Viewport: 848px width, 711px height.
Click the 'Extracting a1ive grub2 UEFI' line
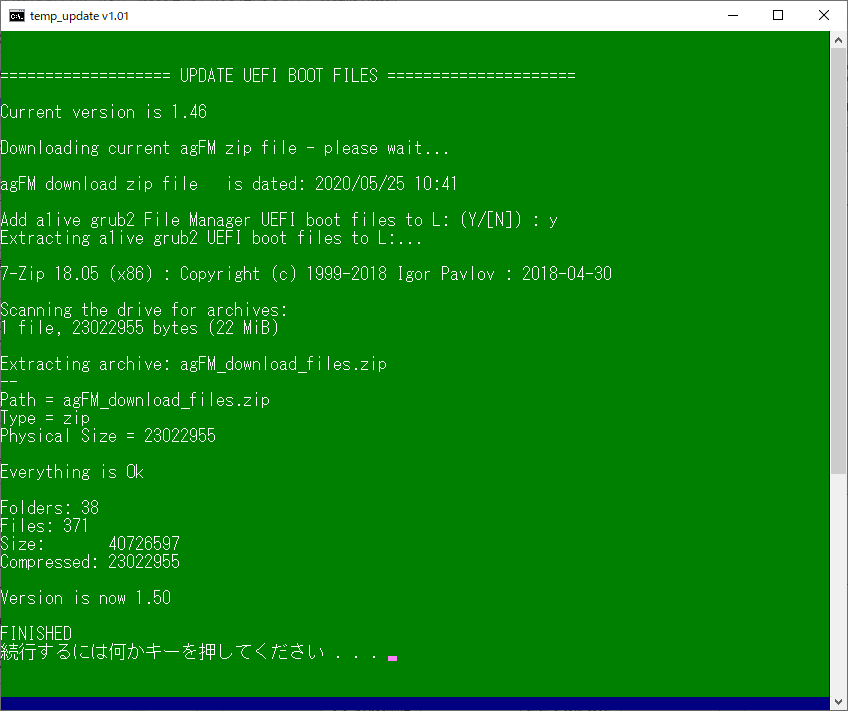pos(211,238)
